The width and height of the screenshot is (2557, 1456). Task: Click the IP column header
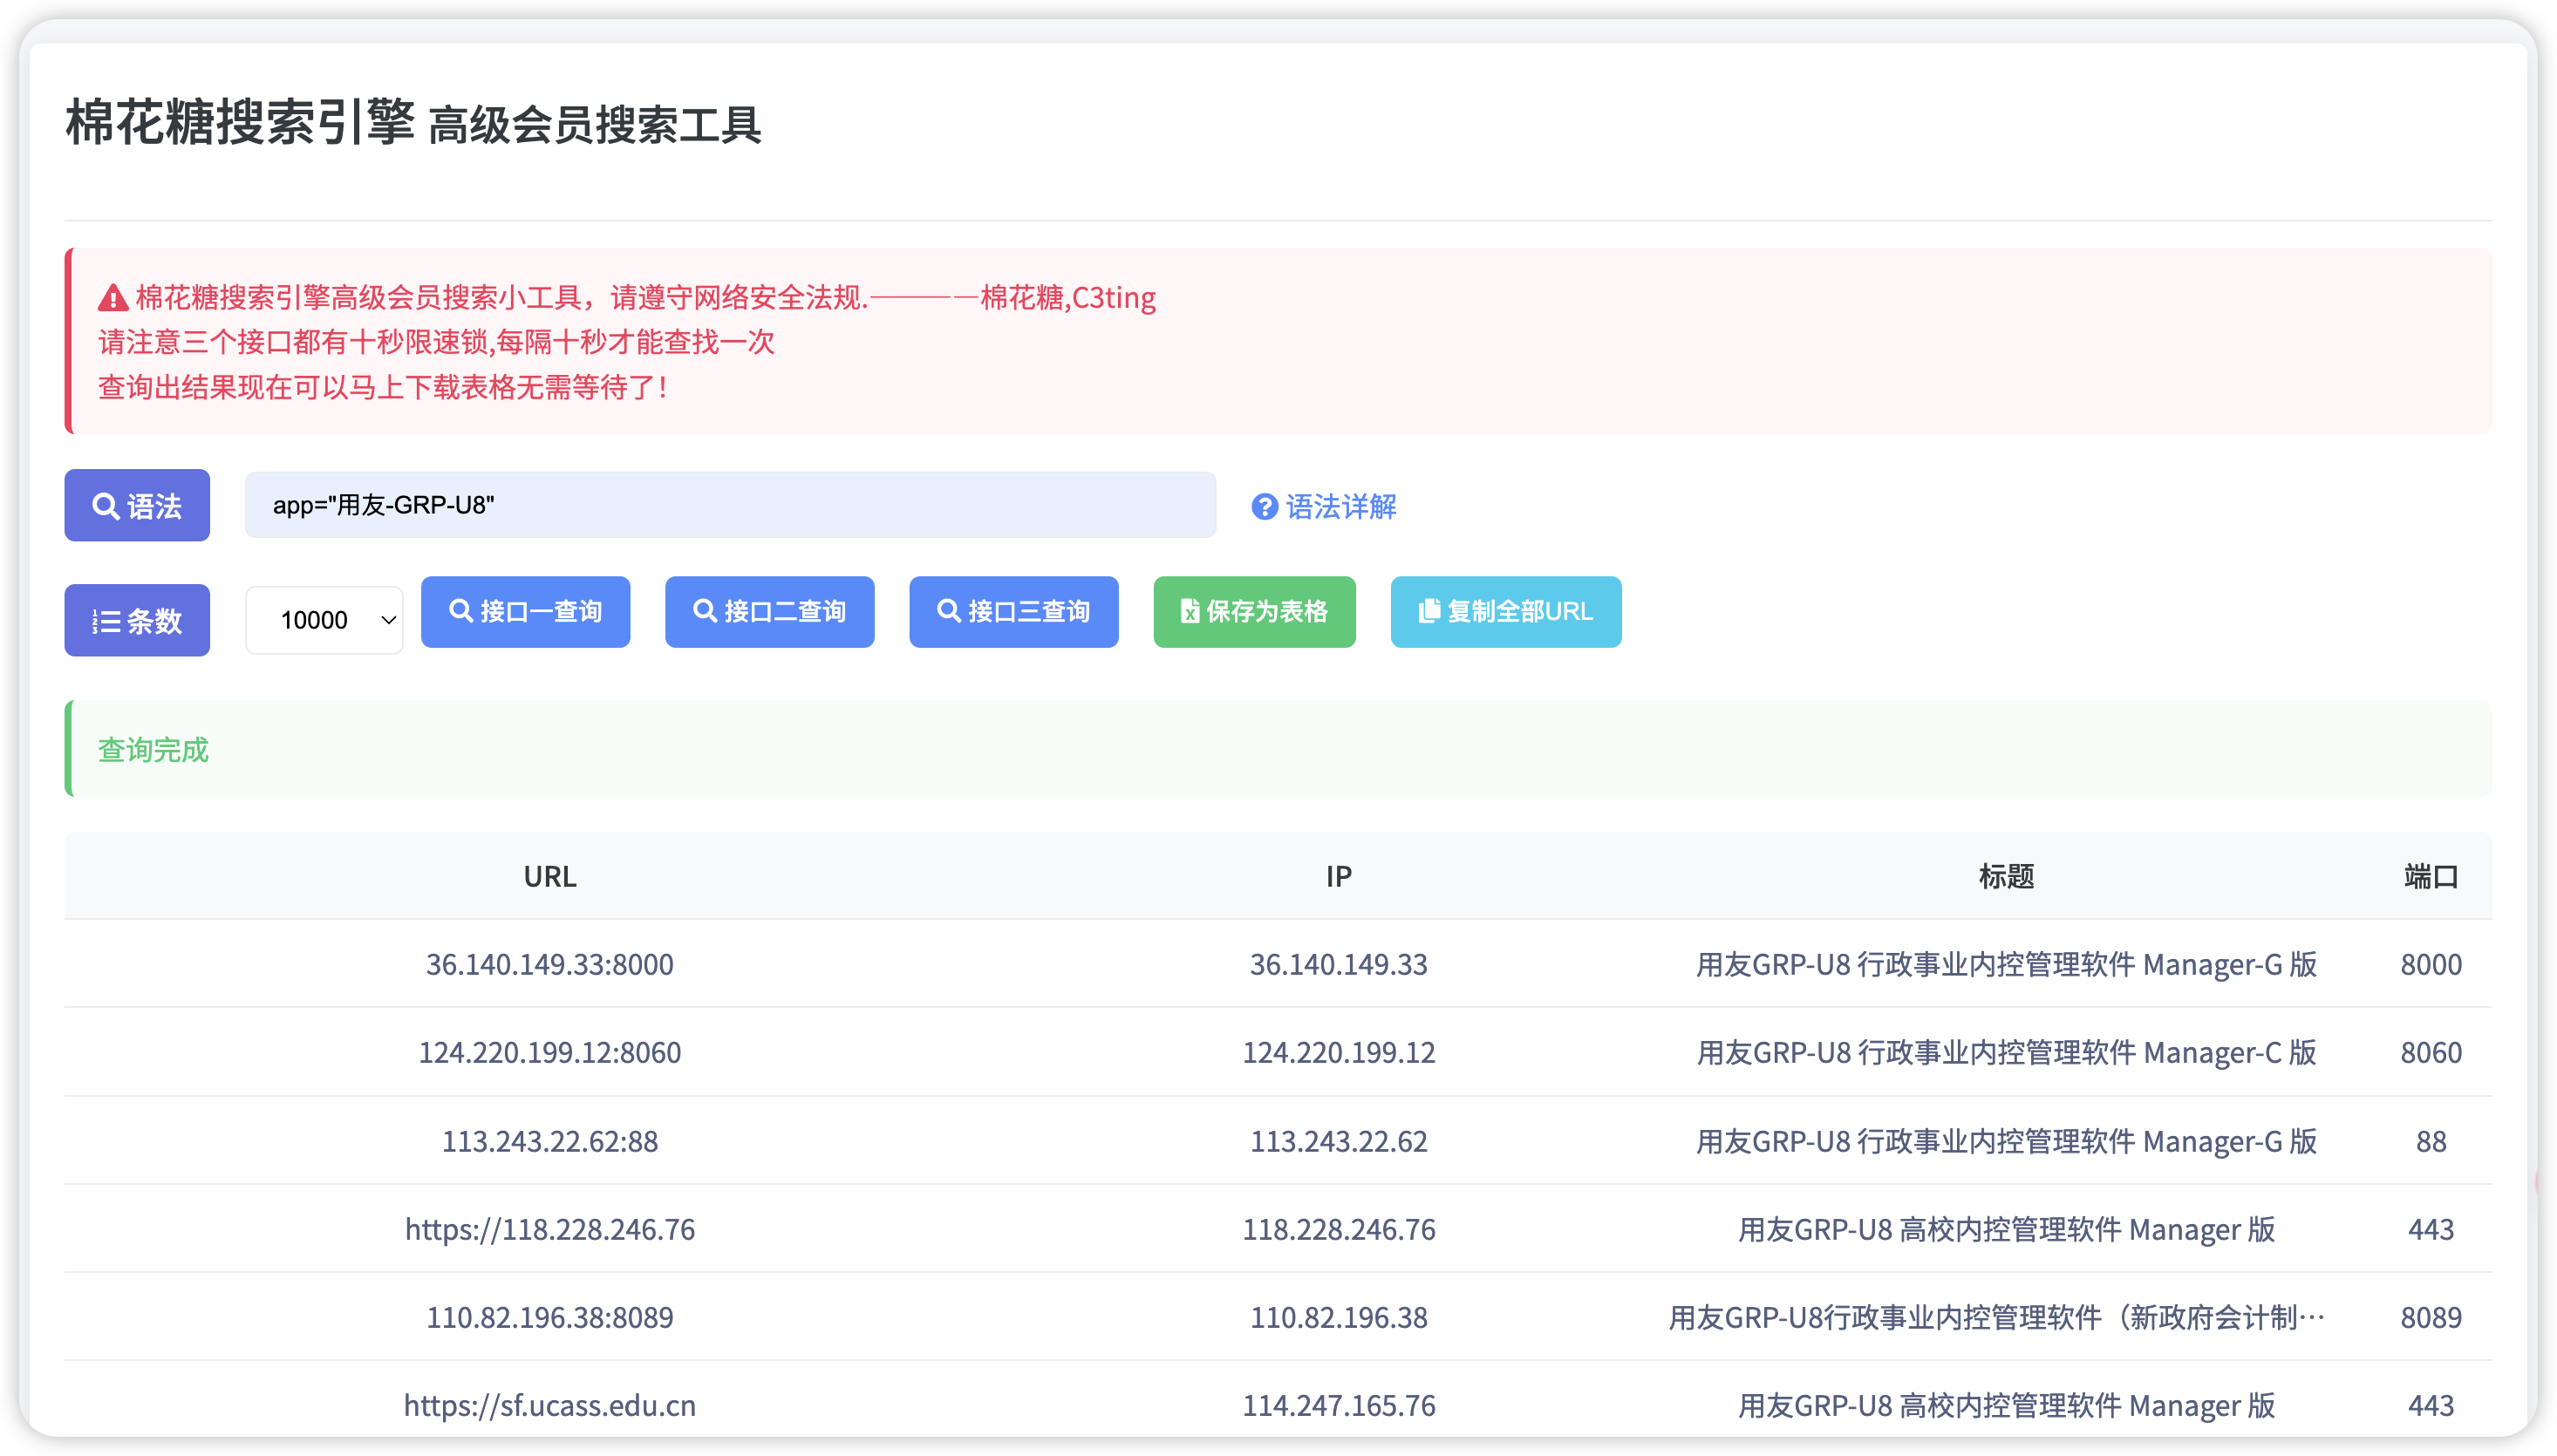1338,877
